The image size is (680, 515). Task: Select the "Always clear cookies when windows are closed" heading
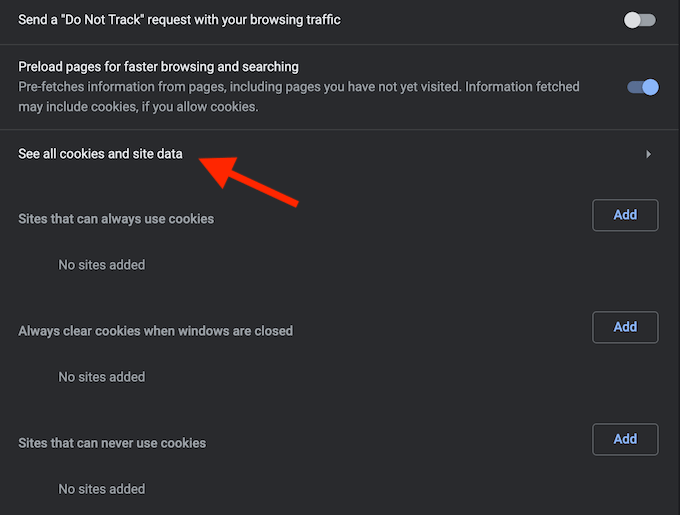(x=155, y=330)
